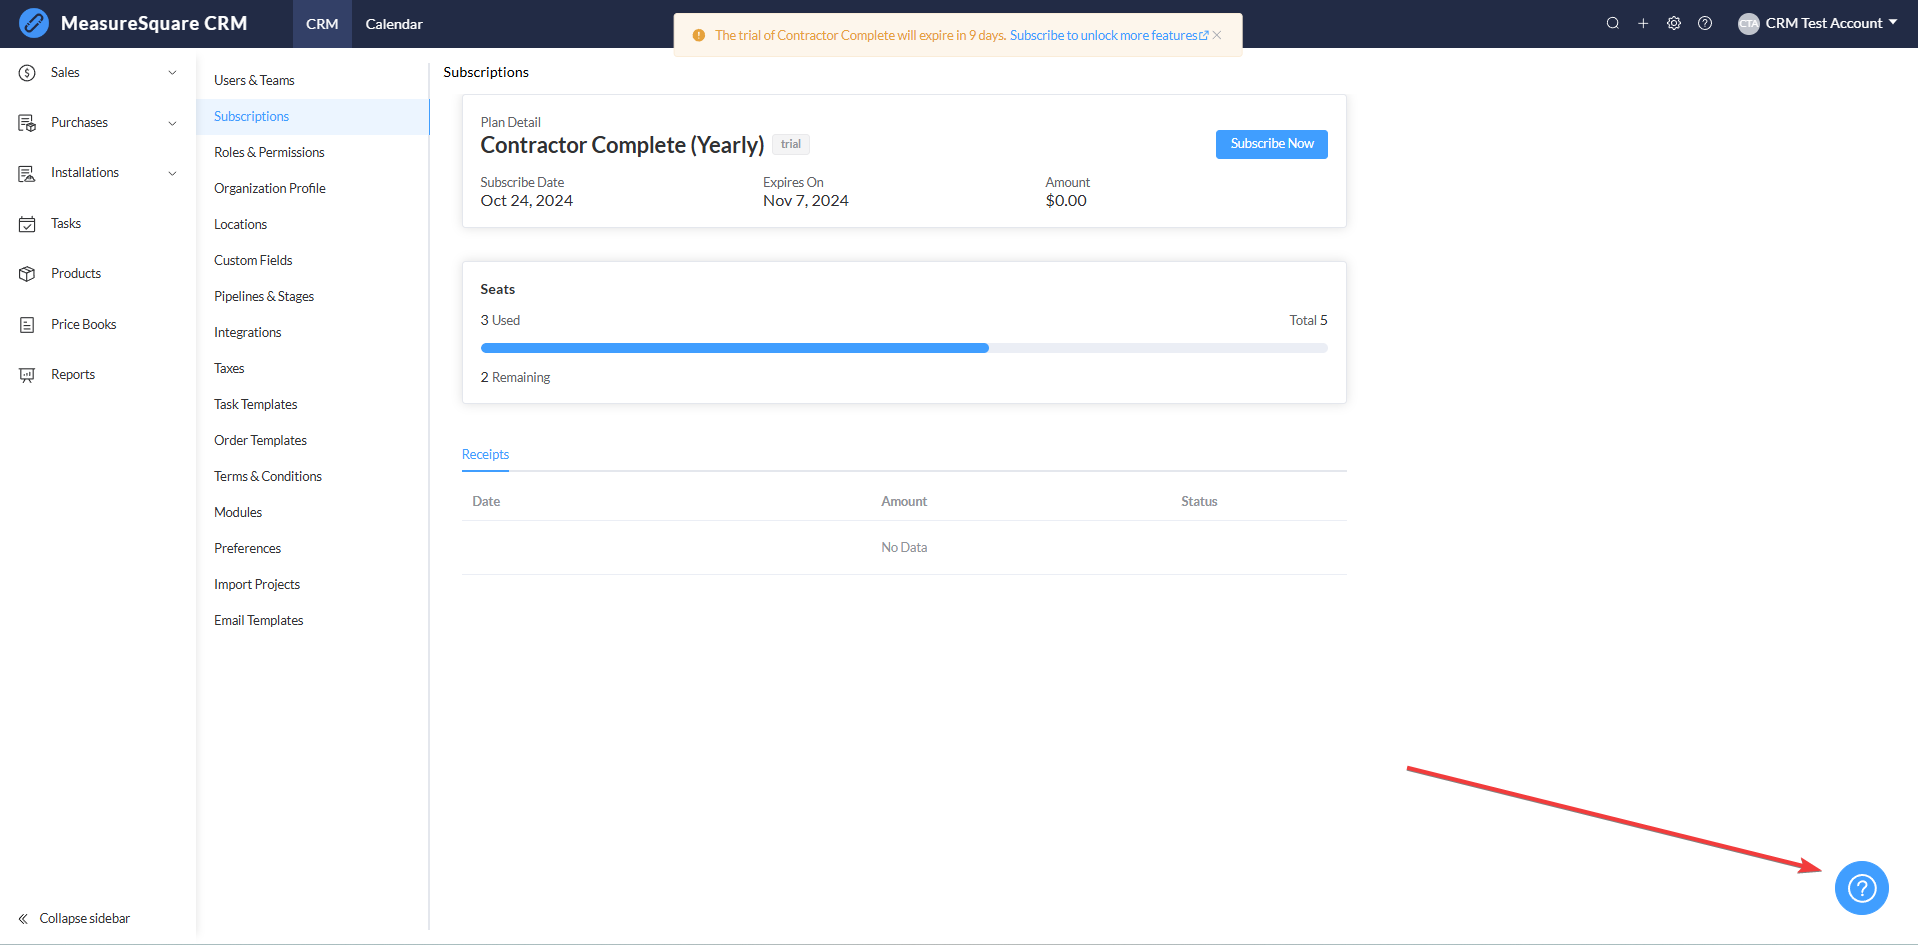Open Locations settings
This screenshot has height=945, width=1918.
[313, 225]
